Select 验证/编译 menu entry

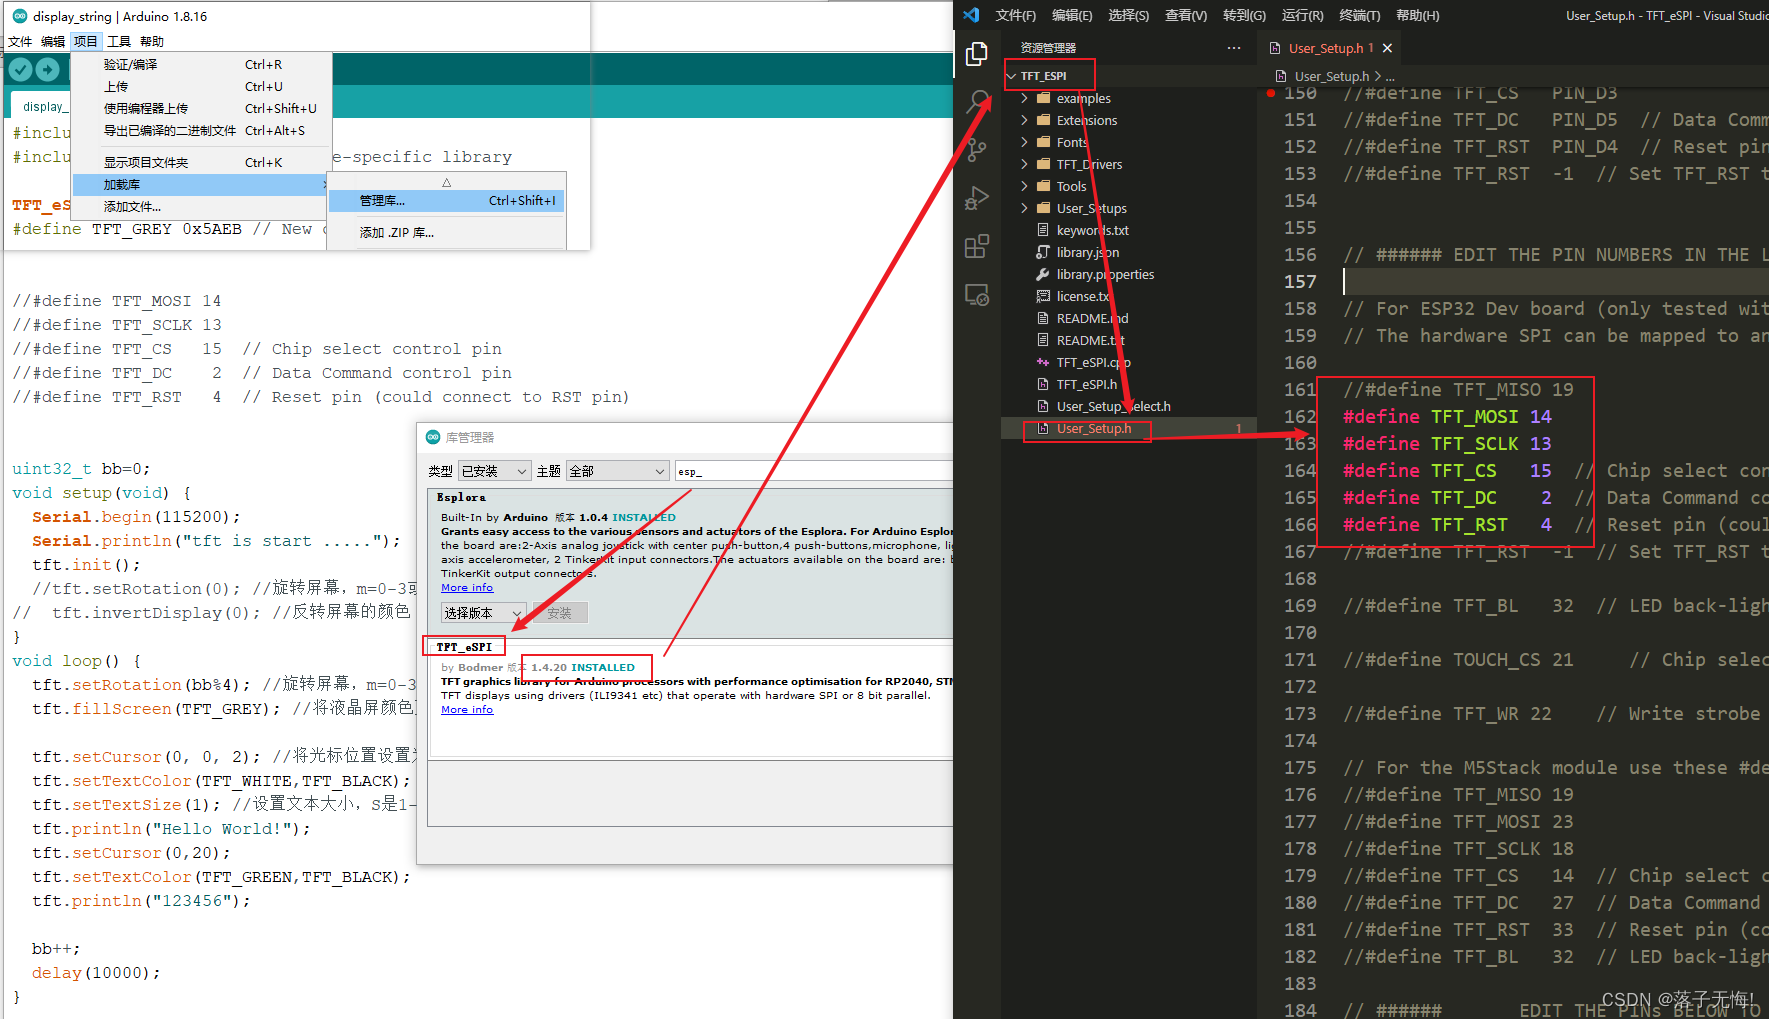tap(202, 64)
